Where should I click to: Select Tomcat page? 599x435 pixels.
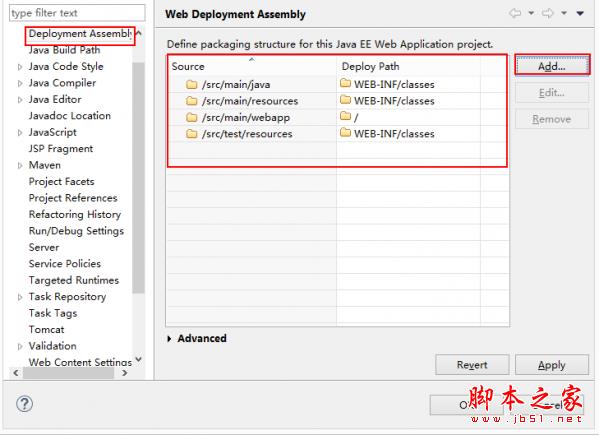click(x=47, y=329)
